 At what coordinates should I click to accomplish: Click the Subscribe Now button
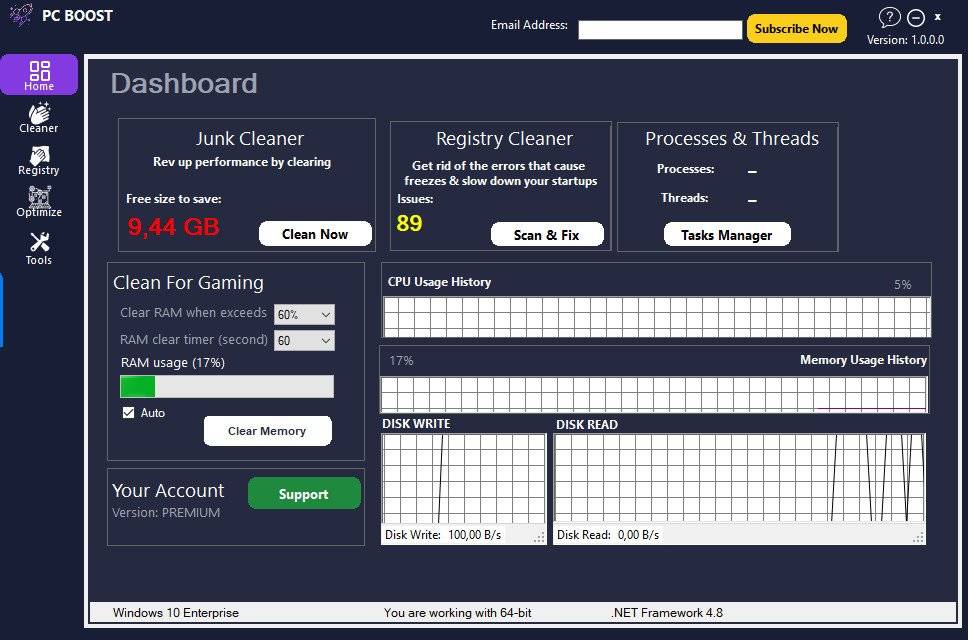point(796,28)
